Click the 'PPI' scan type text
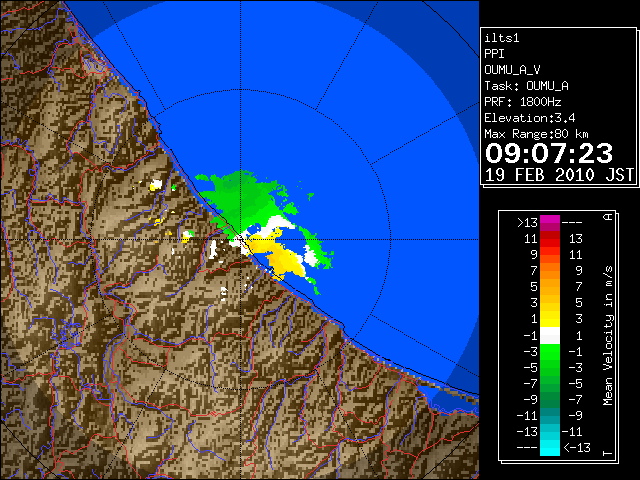Viewport: 640px width, 480px height. click(x=494, y=54)
